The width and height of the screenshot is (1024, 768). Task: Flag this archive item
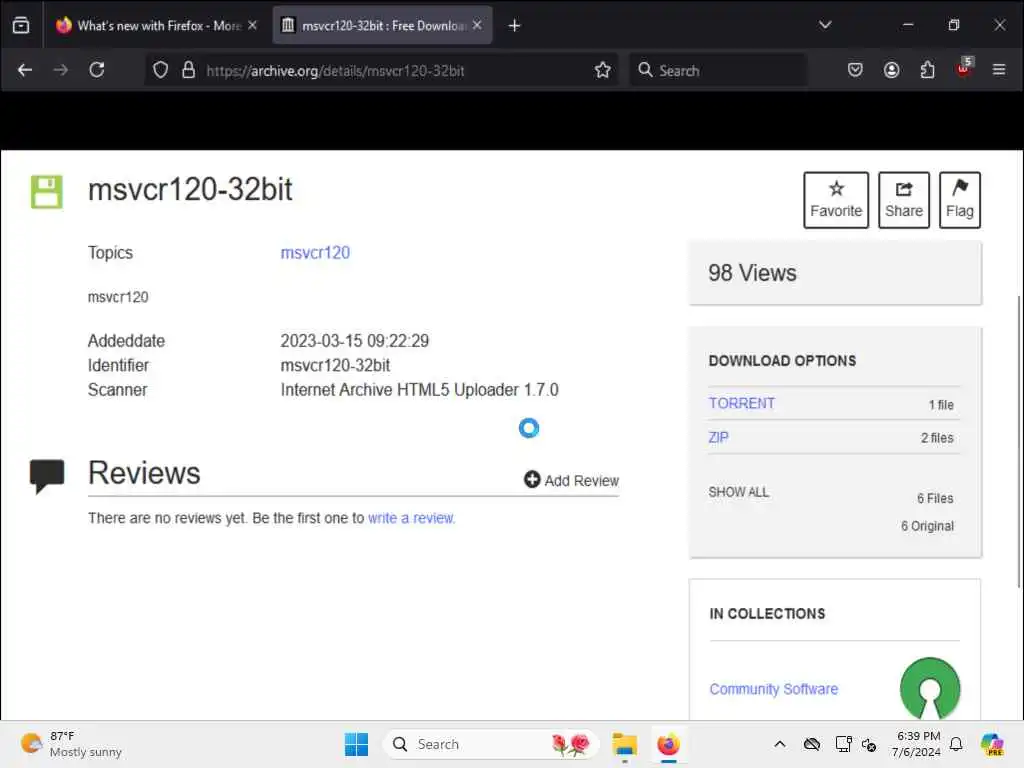[x=959, y=200]
